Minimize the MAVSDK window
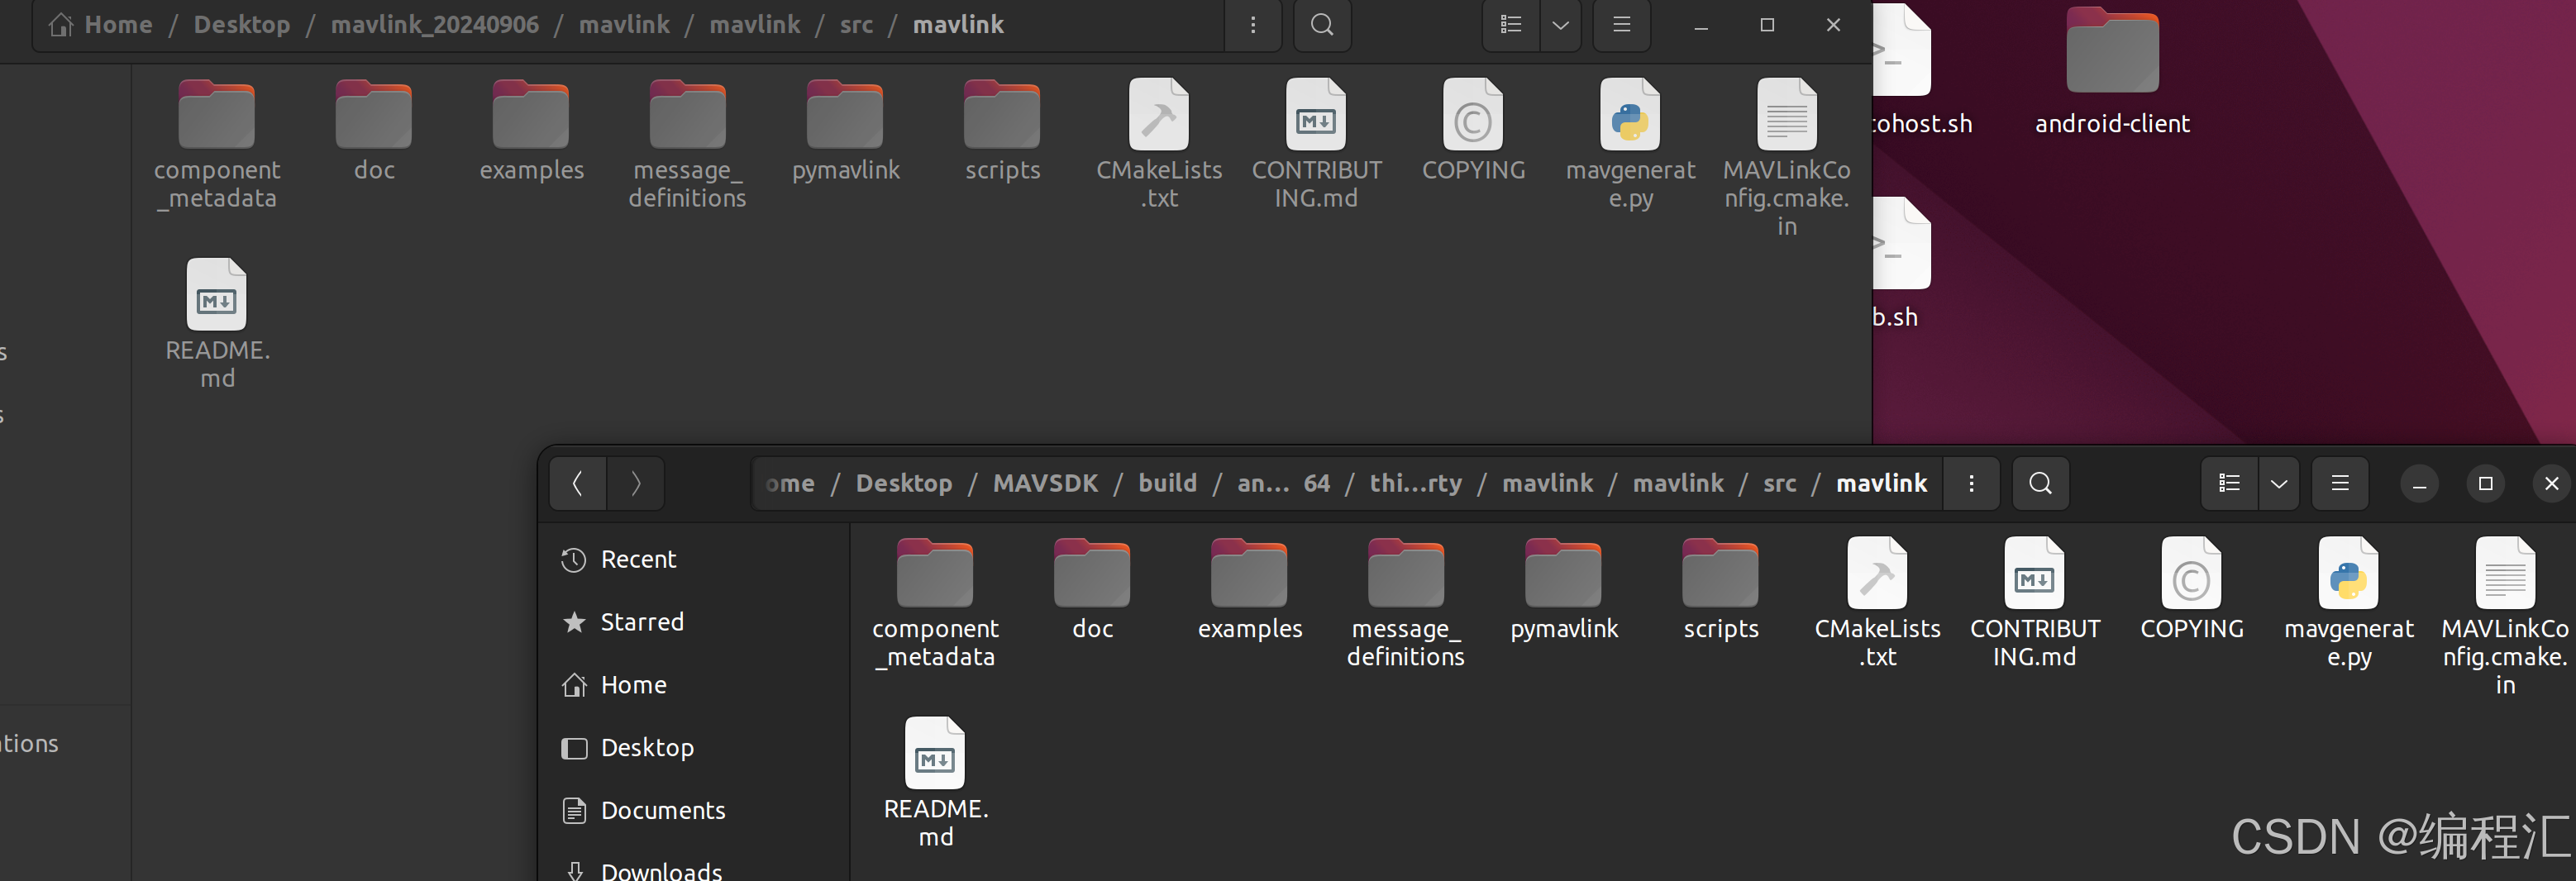The image size is (2576, 881). pos(2419,484)
